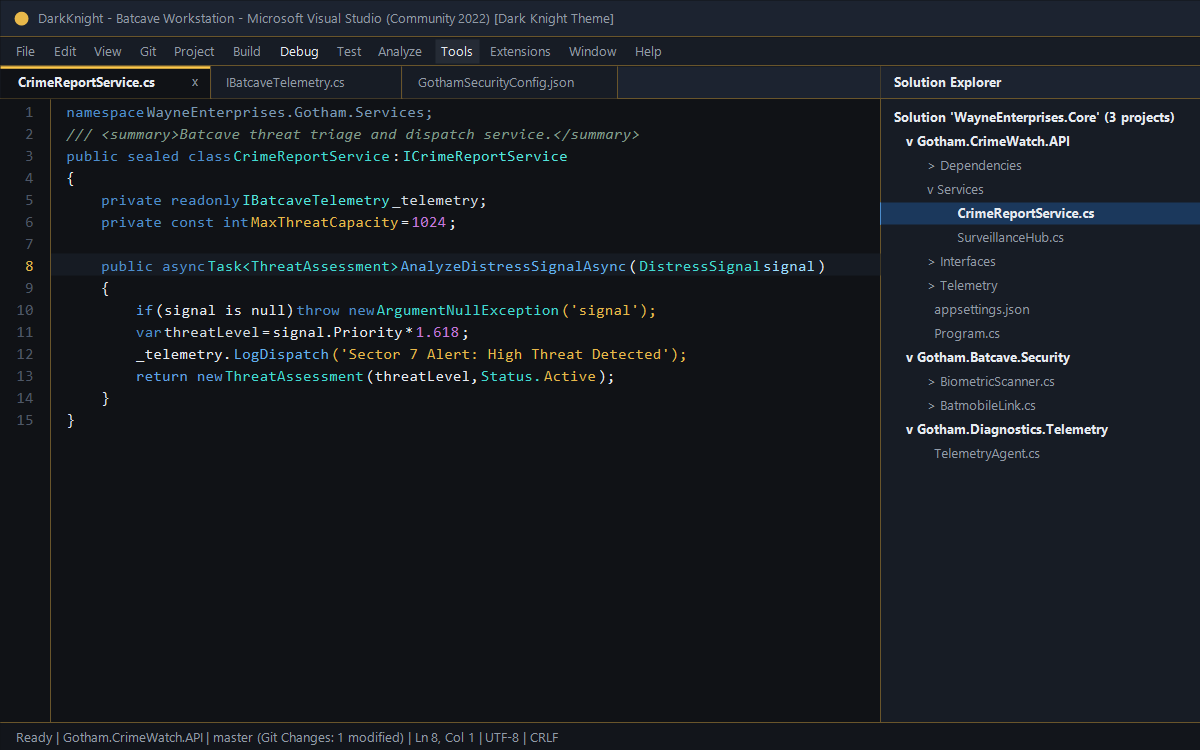Close the CrimeReportService.cs tab
The width and height of the screenshot is (1200, 750).
pos(195,82)
